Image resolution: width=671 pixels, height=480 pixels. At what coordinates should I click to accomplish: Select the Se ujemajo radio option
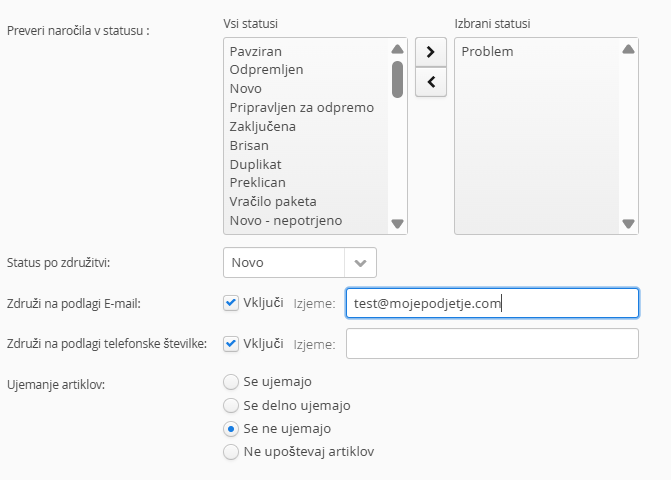point(231,382)
